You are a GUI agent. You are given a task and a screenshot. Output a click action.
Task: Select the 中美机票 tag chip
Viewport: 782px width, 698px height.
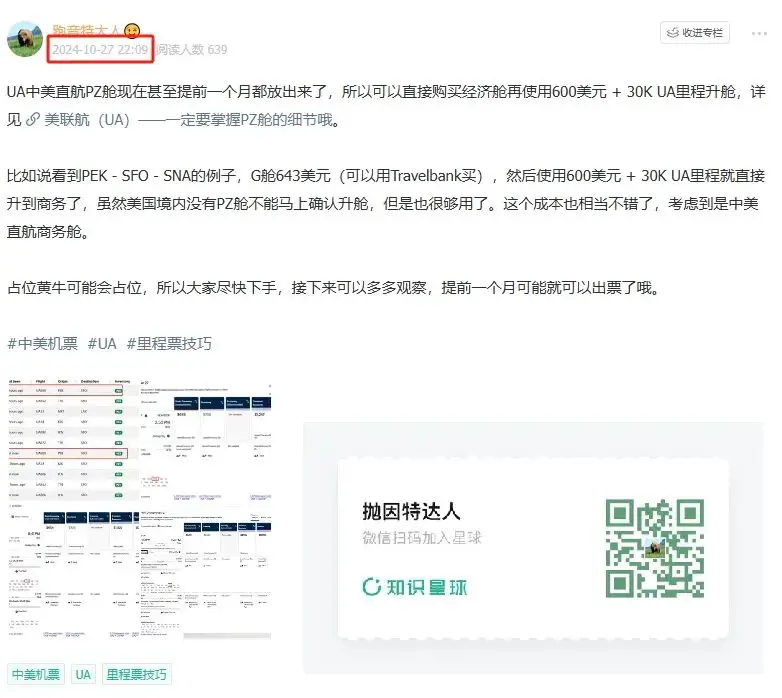36,675
